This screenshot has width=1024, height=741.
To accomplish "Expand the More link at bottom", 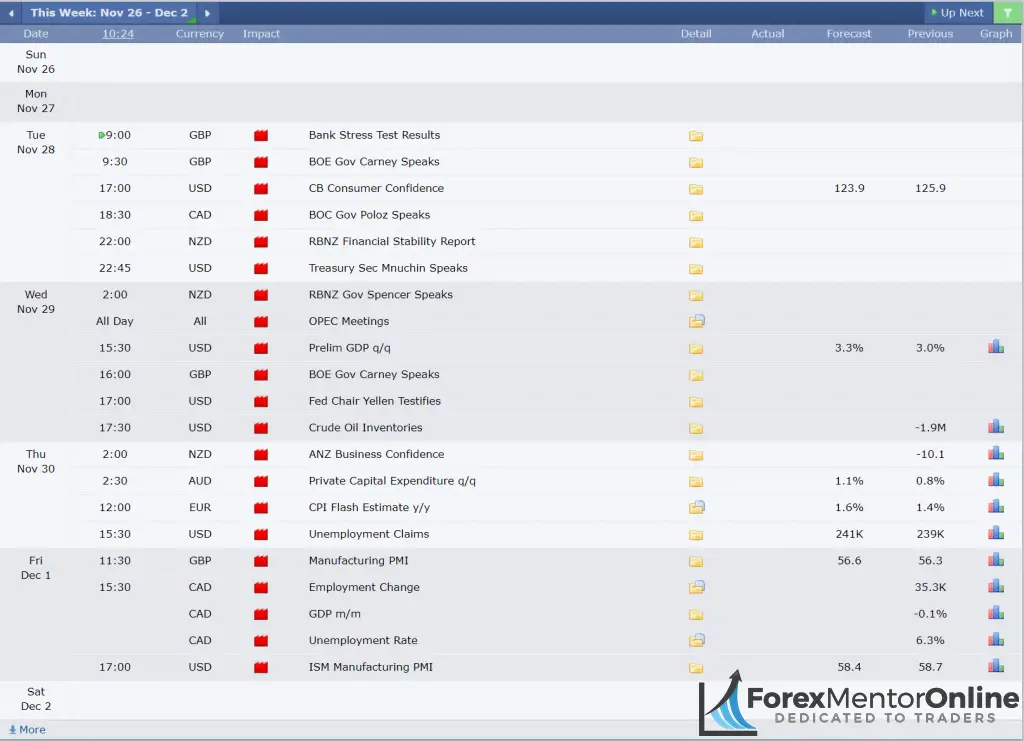I will click(27, 730).
